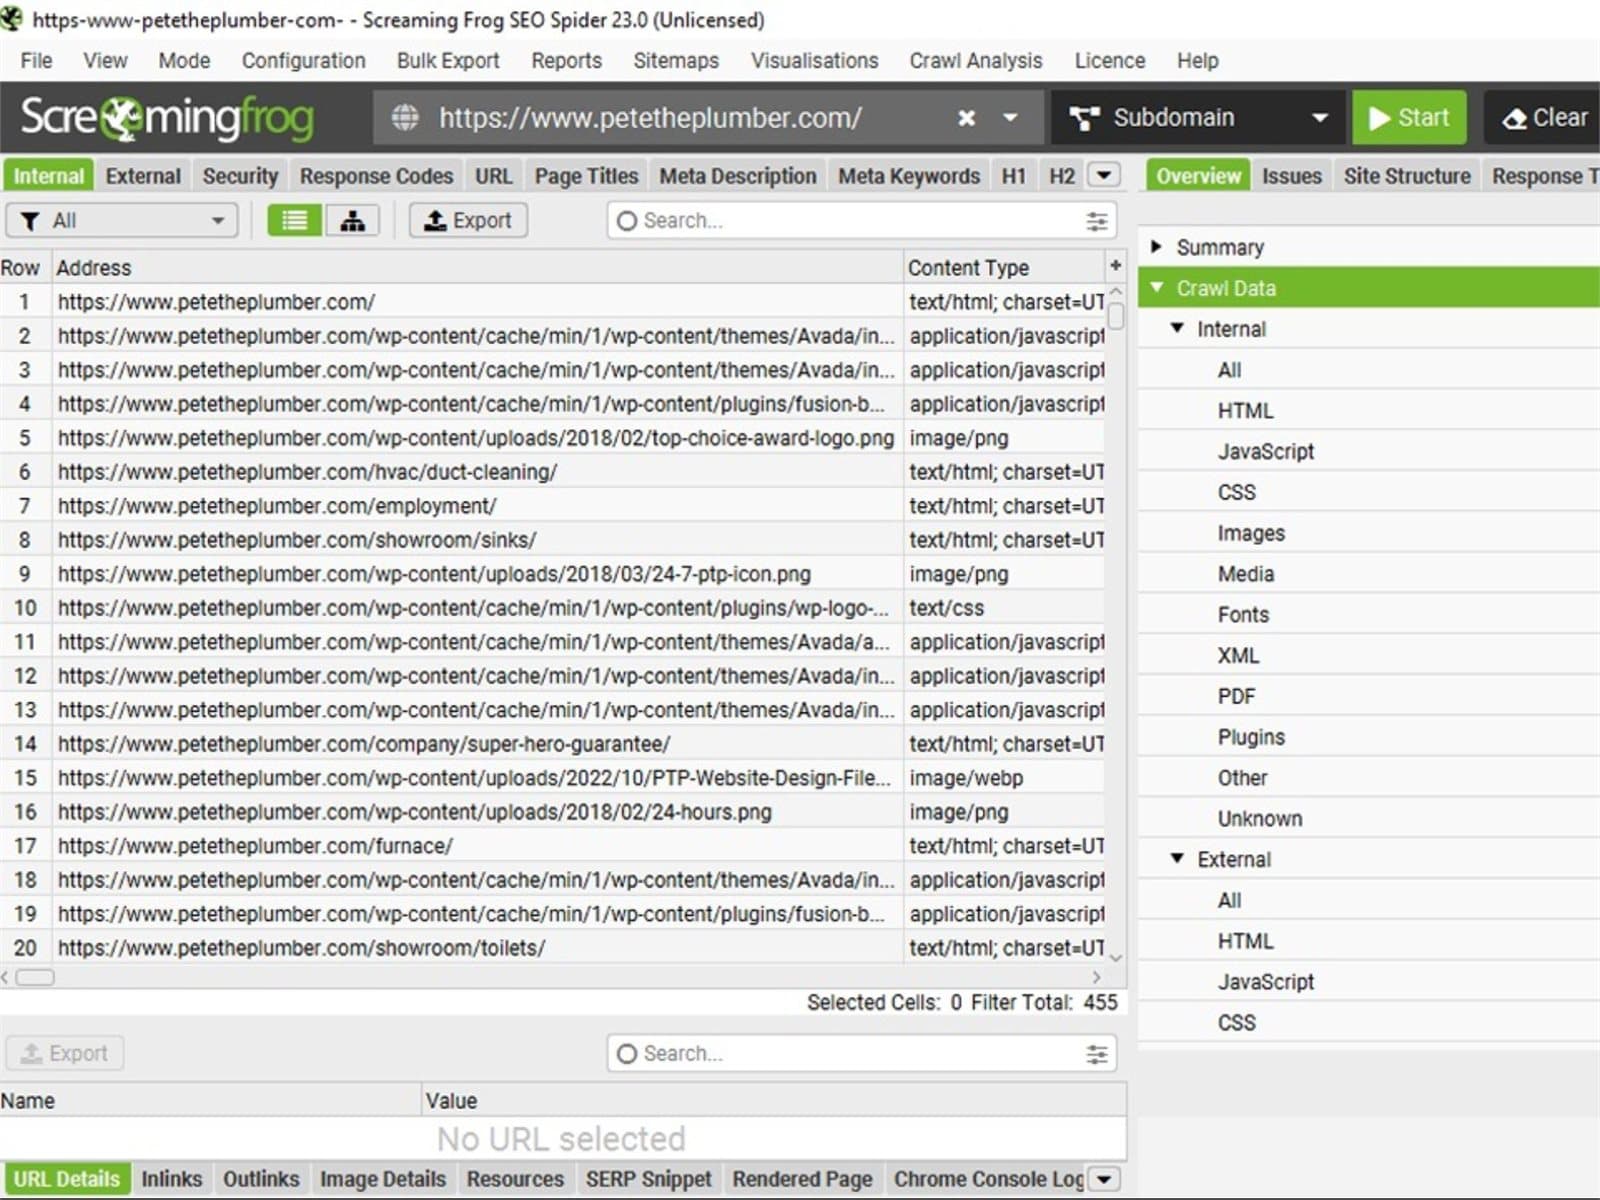Image resolution: width=1600 pixels, height=1200 pixels.
Task: Open URL history dropdown arrow
Action: tap(1011, 118)
